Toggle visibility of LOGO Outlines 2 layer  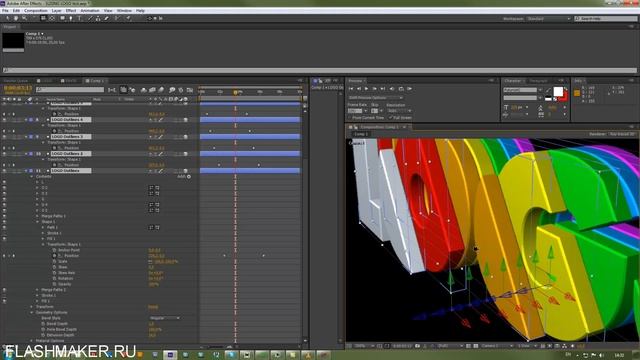(x=4, y=154)
